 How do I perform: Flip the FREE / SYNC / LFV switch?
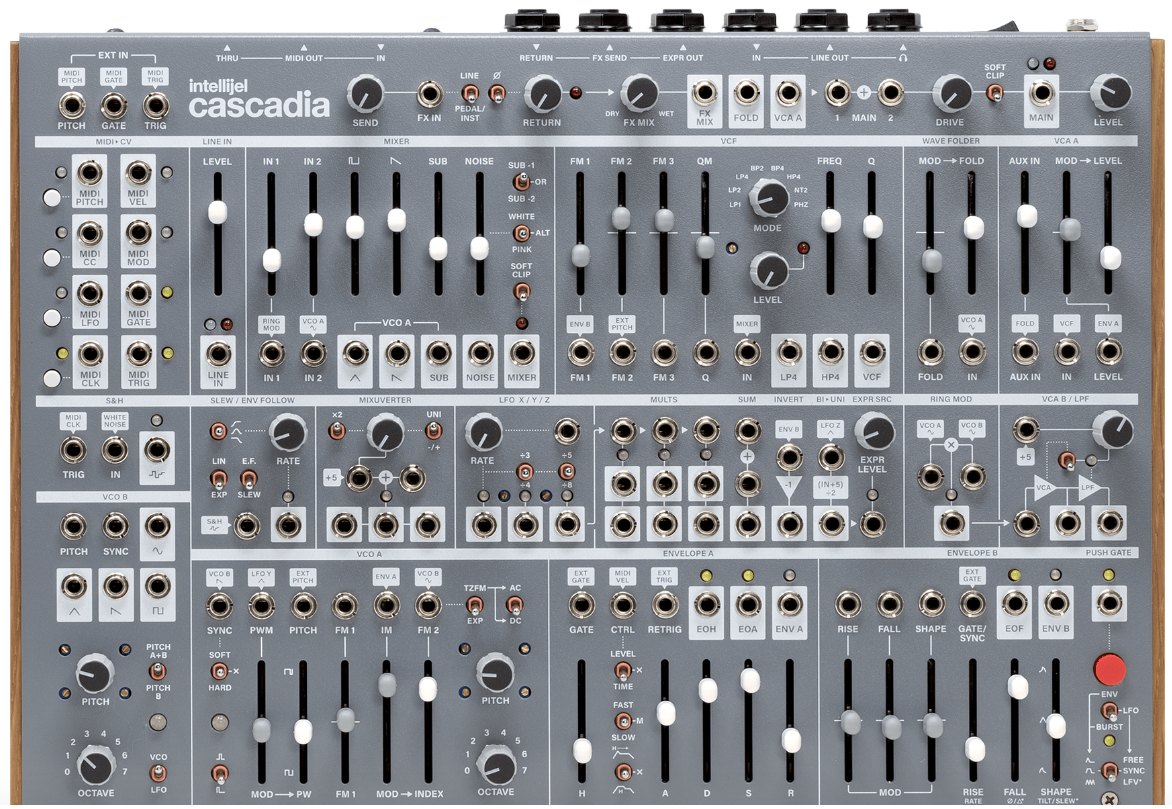pos(1109,770)
